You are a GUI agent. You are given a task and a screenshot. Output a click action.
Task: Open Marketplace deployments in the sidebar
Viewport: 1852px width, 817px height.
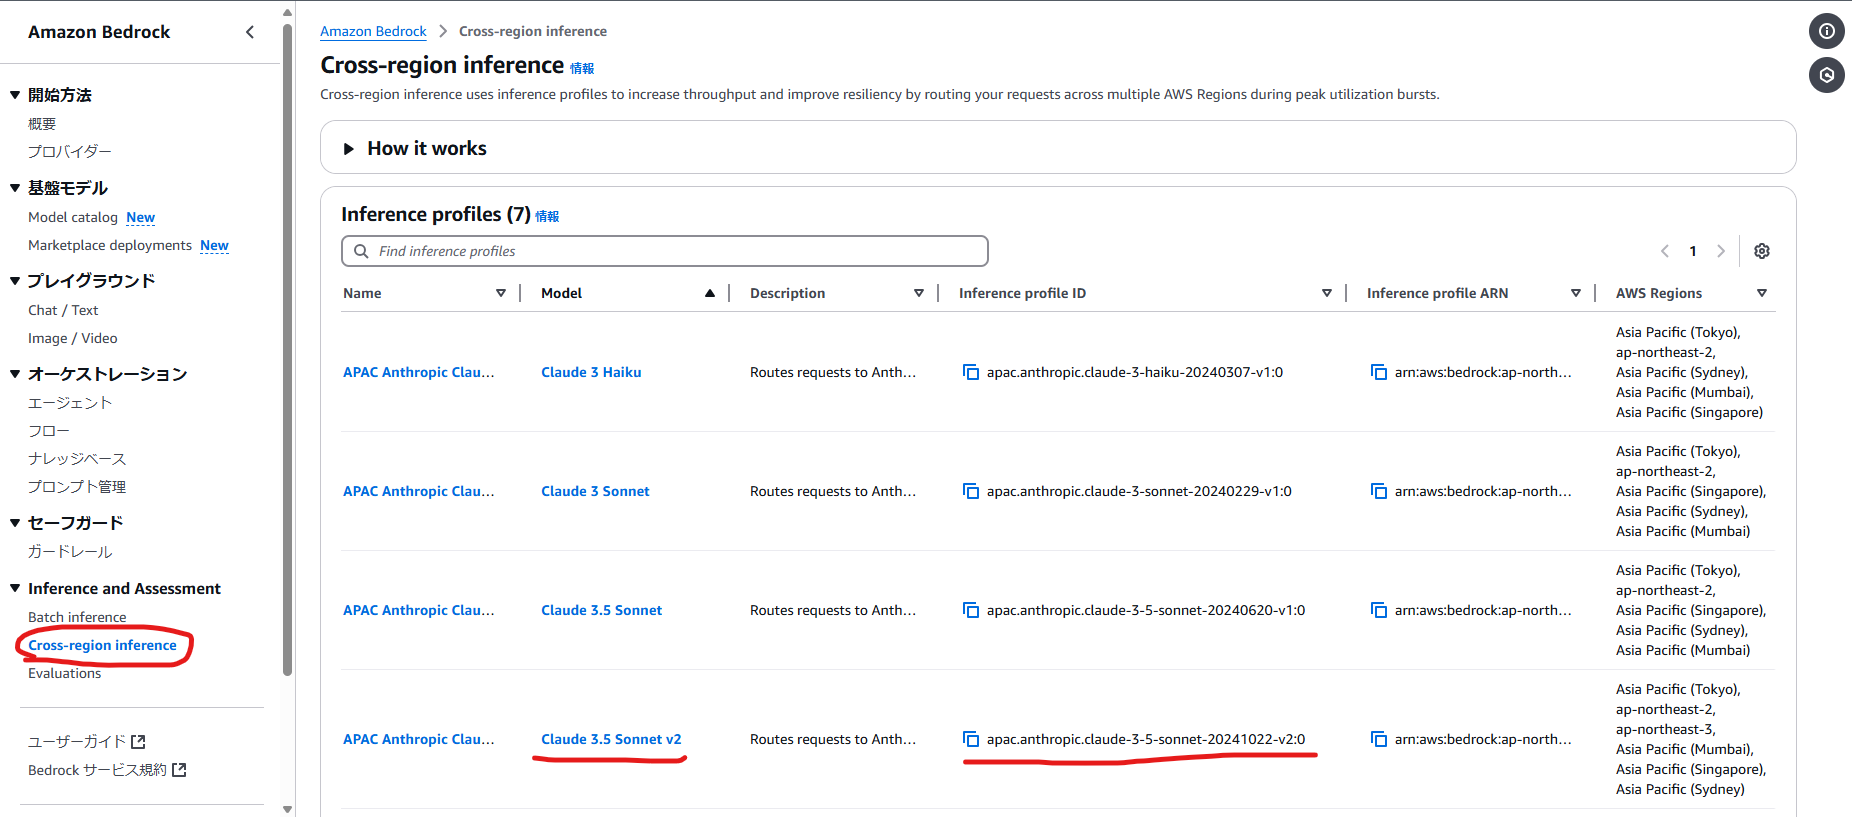pos(110,245)
